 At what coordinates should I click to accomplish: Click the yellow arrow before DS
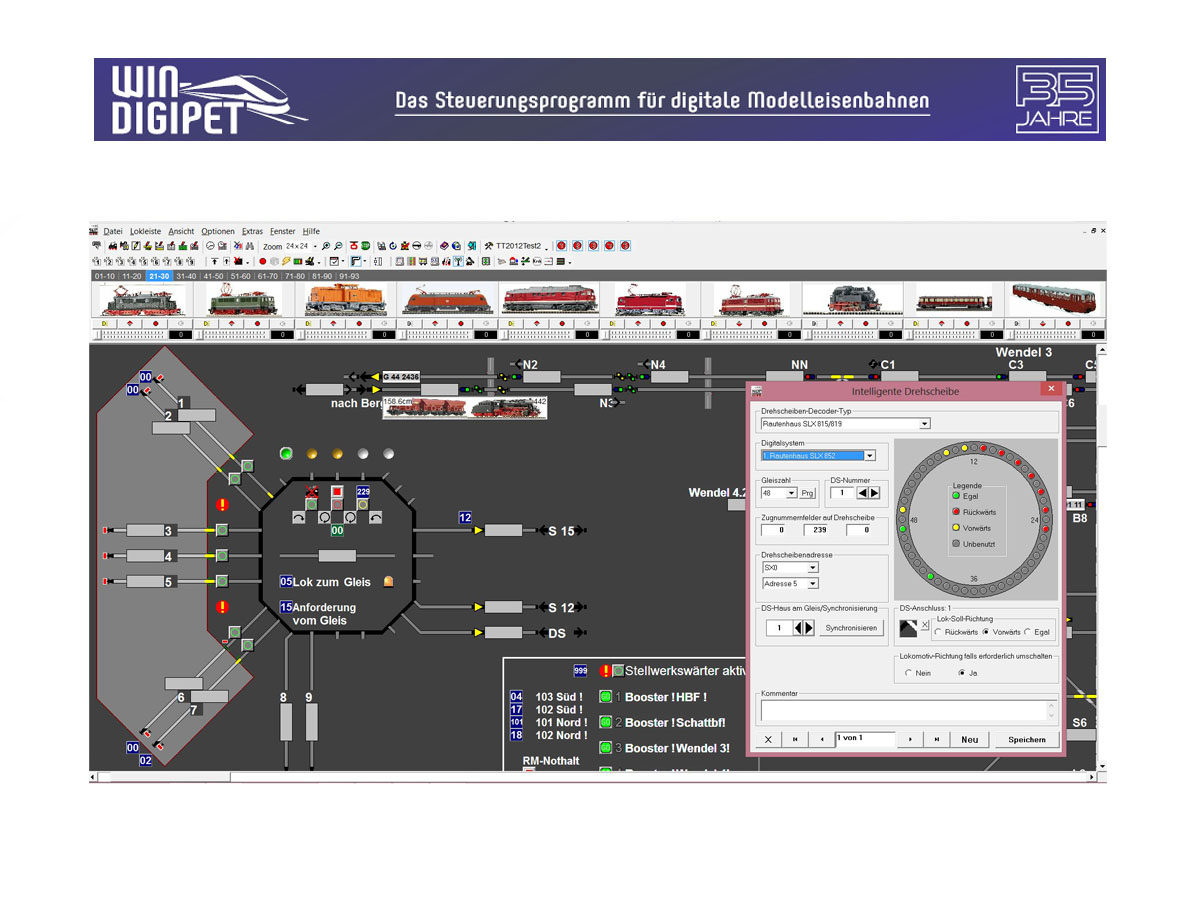[478, 632]
